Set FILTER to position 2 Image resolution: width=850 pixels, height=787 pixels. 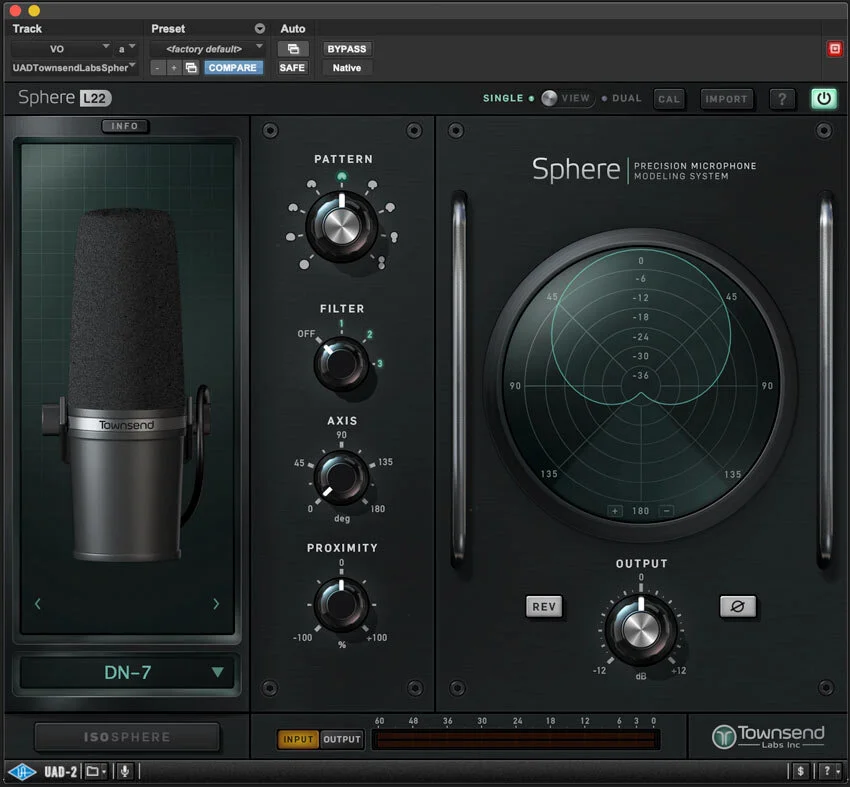[x=370, y=334]
